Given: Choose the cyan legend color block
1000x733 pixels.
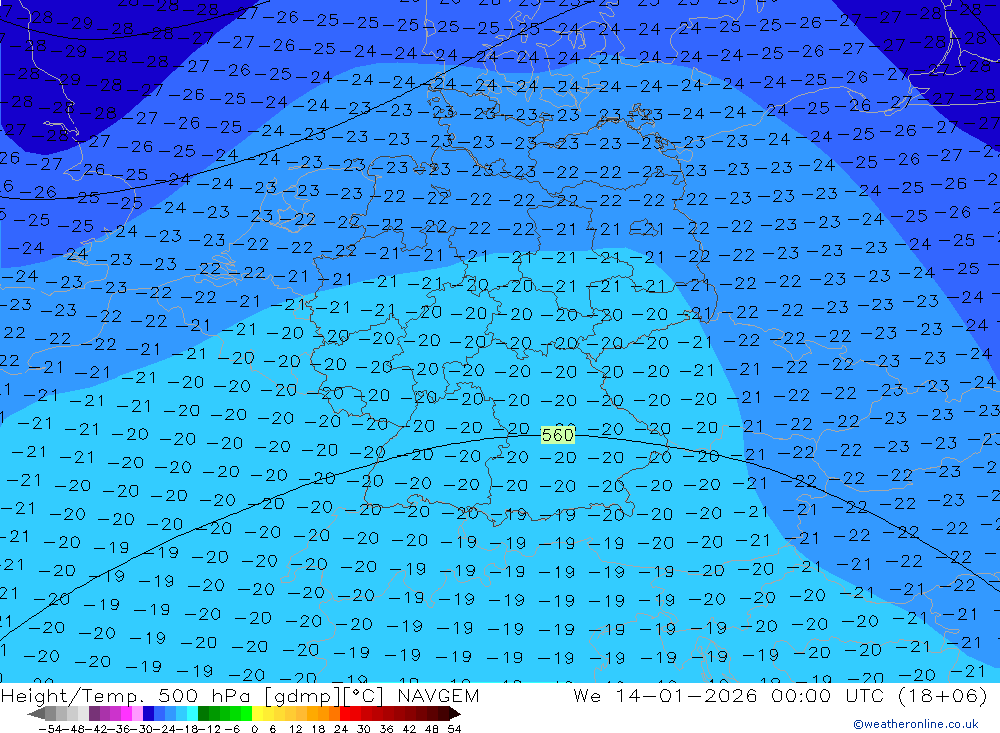Looking at the screenshot, I should [x=192, y=714].
